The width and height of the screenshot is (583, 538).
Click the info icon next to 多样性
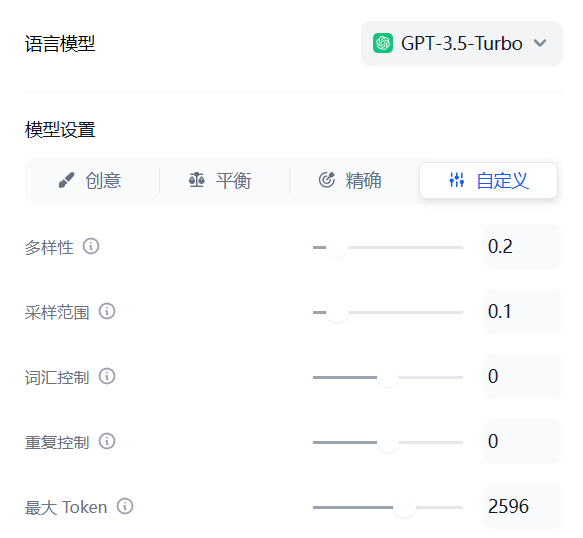[x=91, y=246]
